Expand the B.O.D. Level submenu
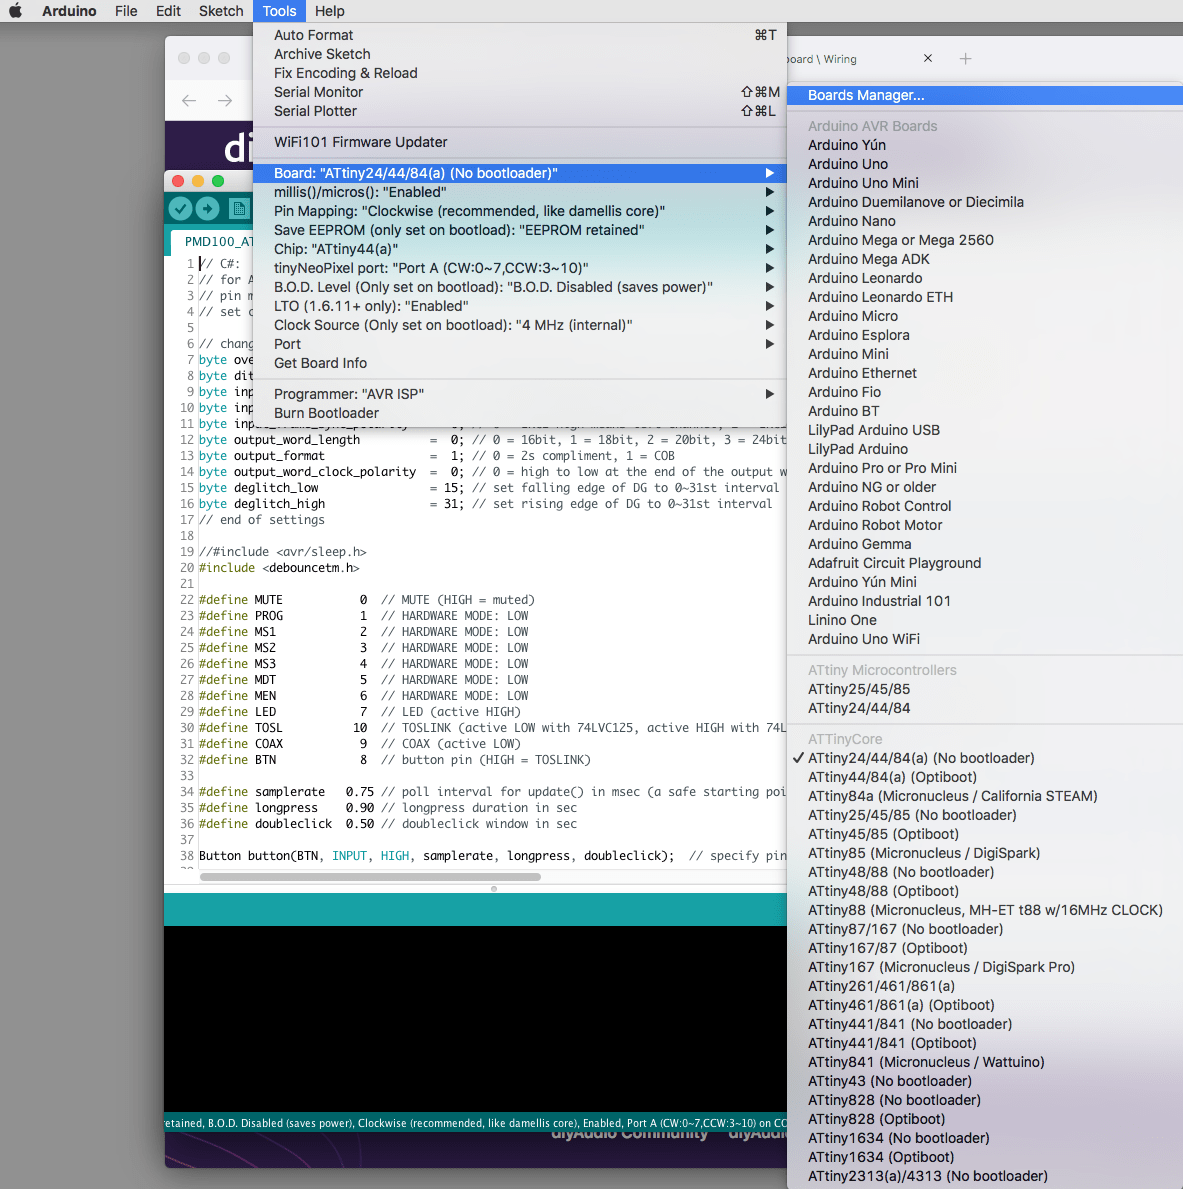This screenshot has height=1189, width=1183. 519,287
